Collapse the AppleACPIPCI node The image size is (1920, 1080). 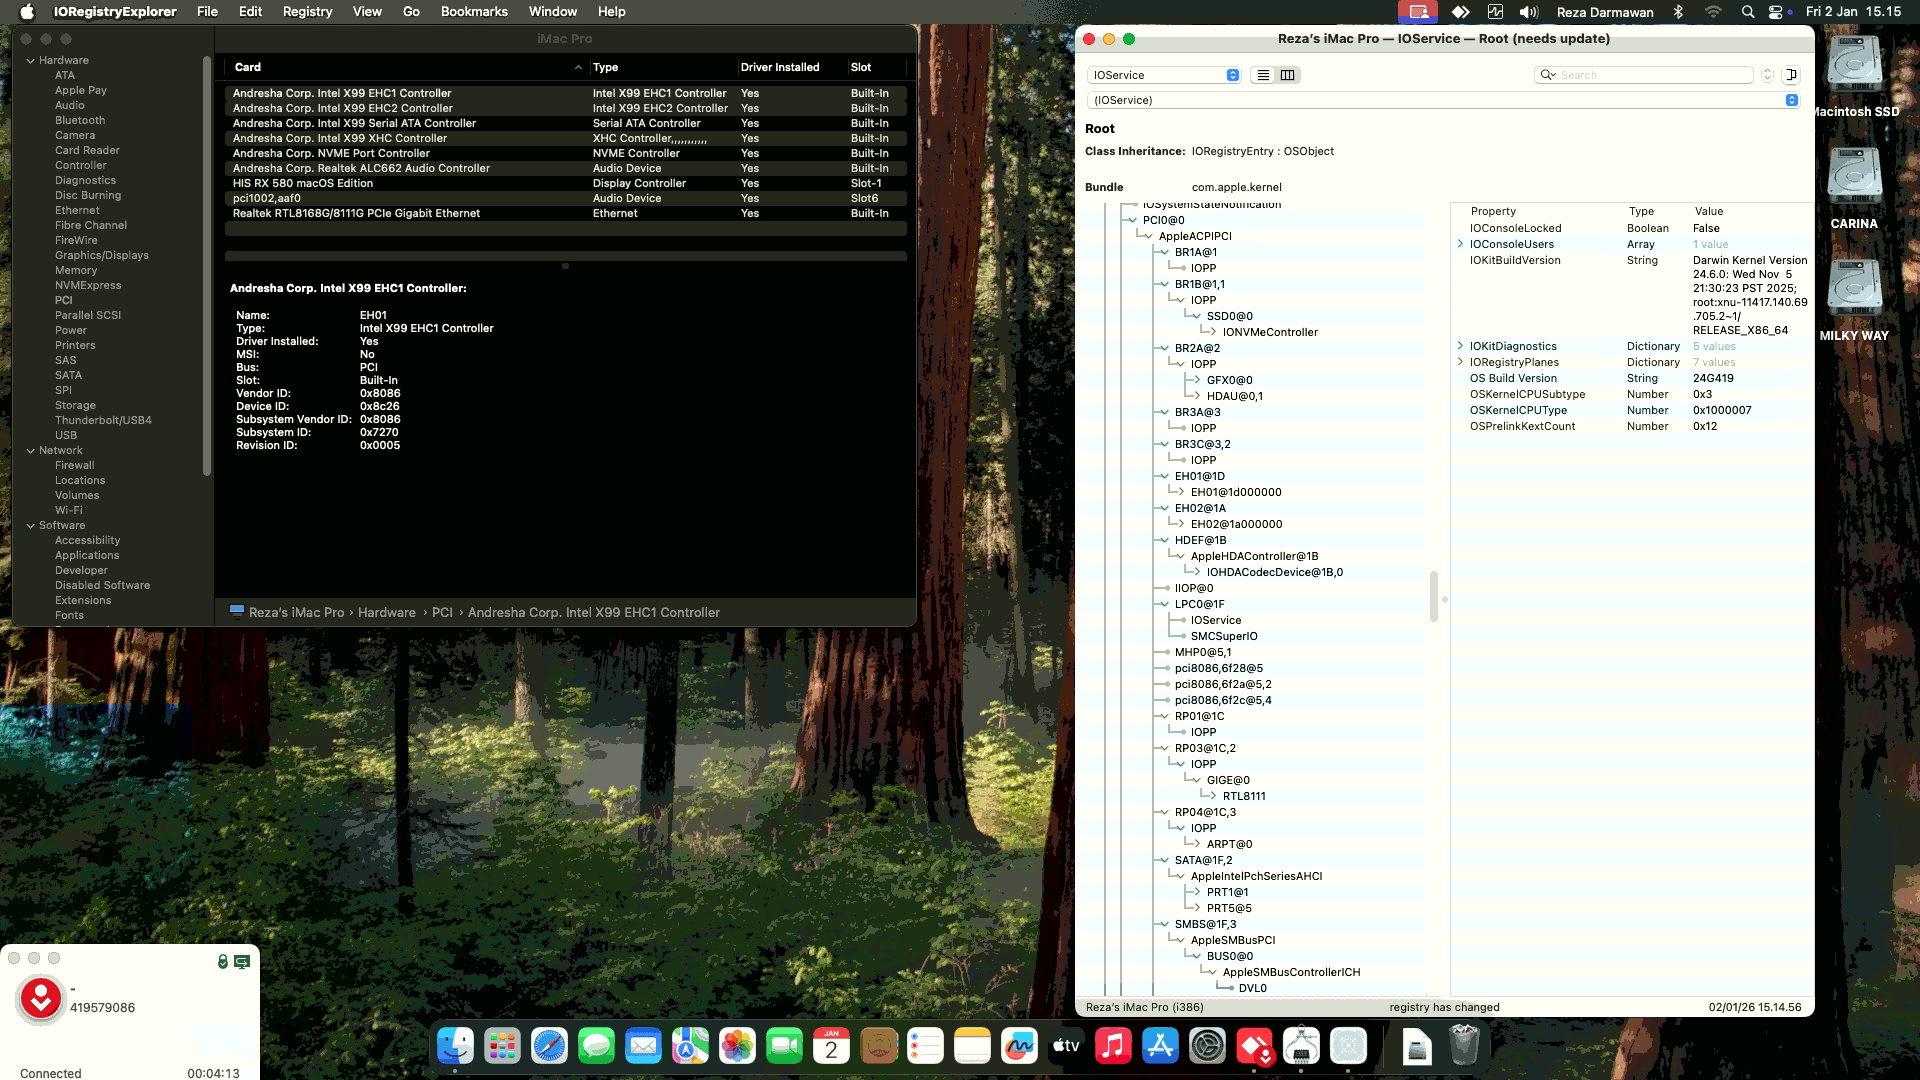coord(1148,236)
